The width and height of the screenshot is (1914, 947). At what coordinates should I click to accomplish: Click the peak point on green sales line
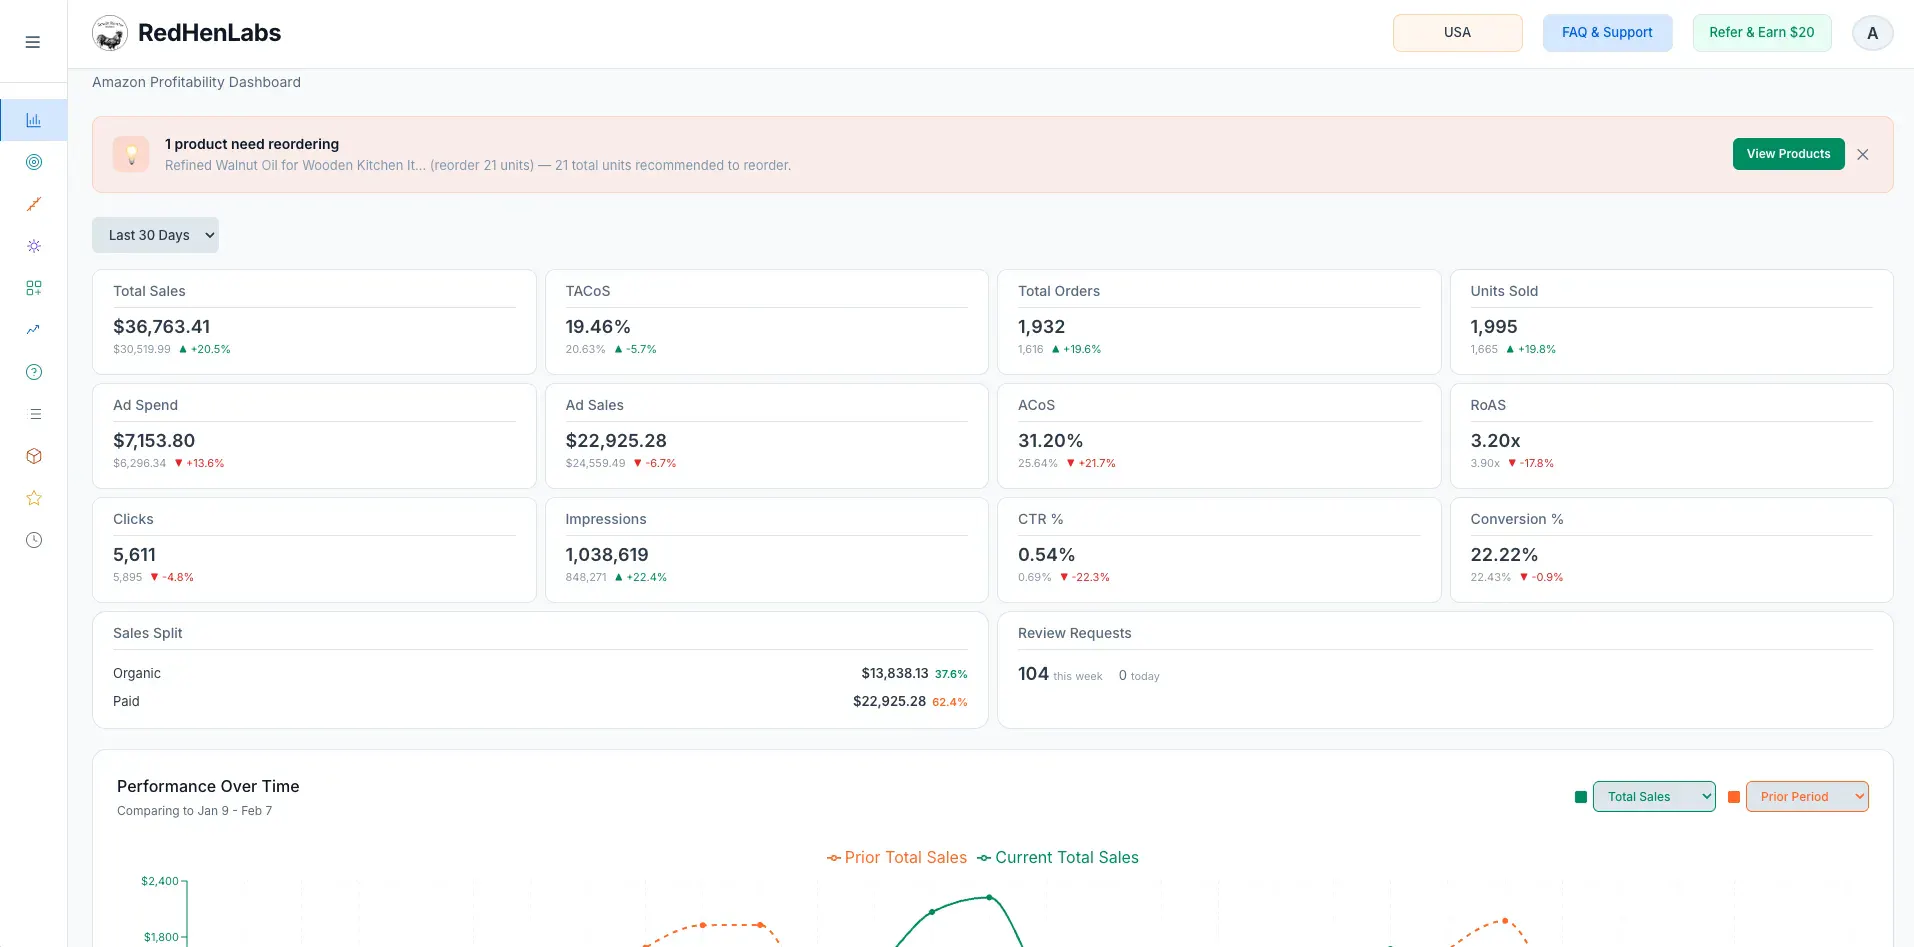pos(990,898)
